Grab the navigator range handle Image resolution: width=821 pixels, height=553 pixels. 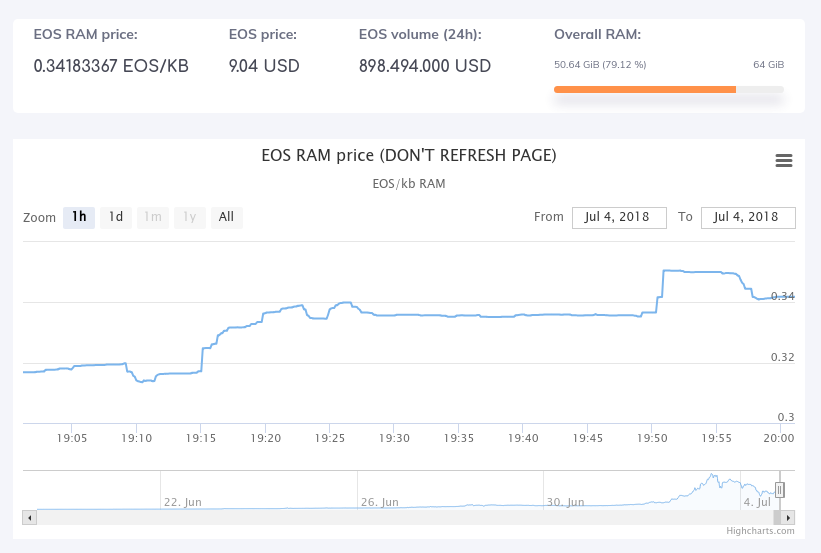[x=780, y=490]
